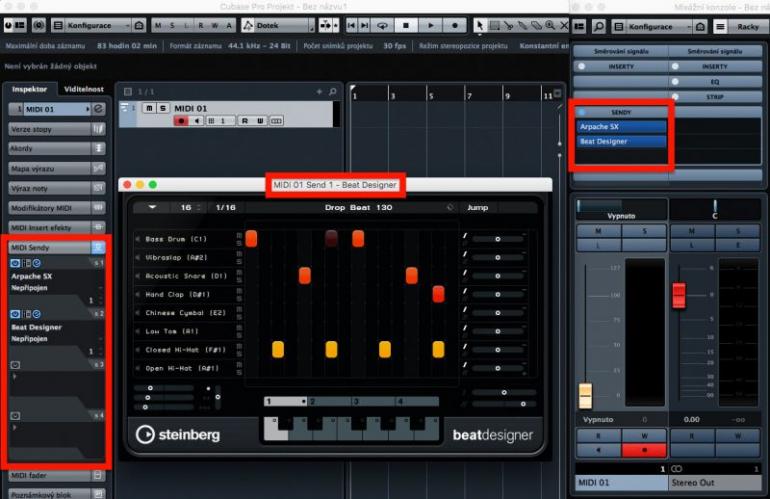The height and width of the screenshot is (499, 770).
Task: Expand the SENDY rack in mixer
Action: click(x=621, y=112)
